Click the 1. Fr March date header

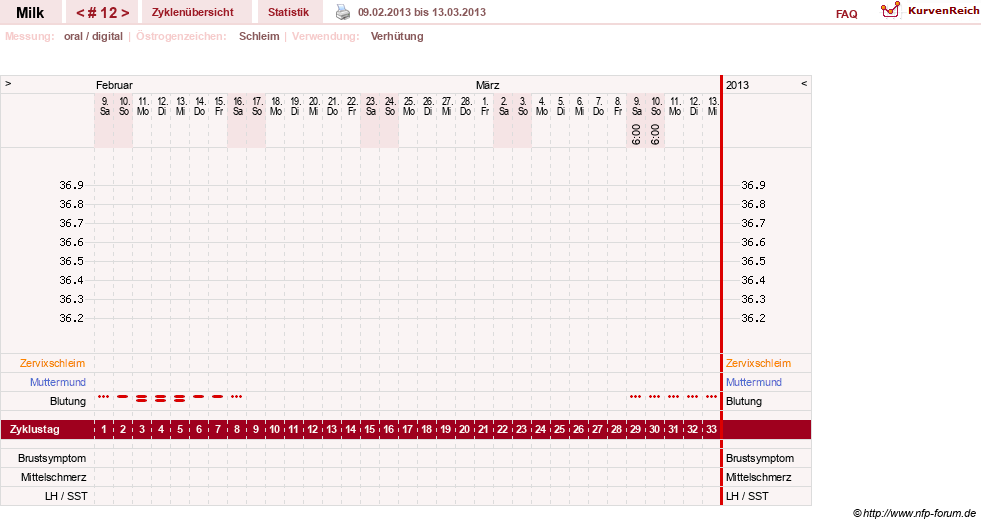(485, 106)
